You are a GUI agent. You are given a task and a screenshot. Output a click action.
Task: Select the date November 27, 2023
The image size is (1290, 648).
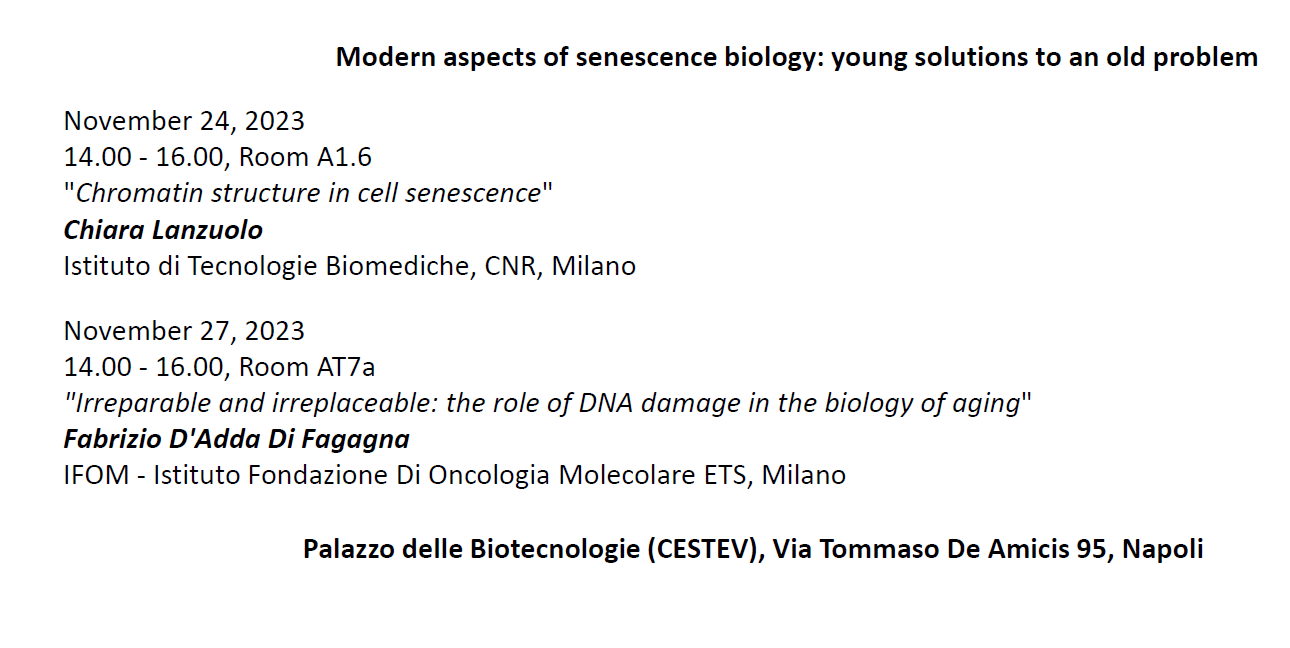pyautogui.click(x=184, y=330)
